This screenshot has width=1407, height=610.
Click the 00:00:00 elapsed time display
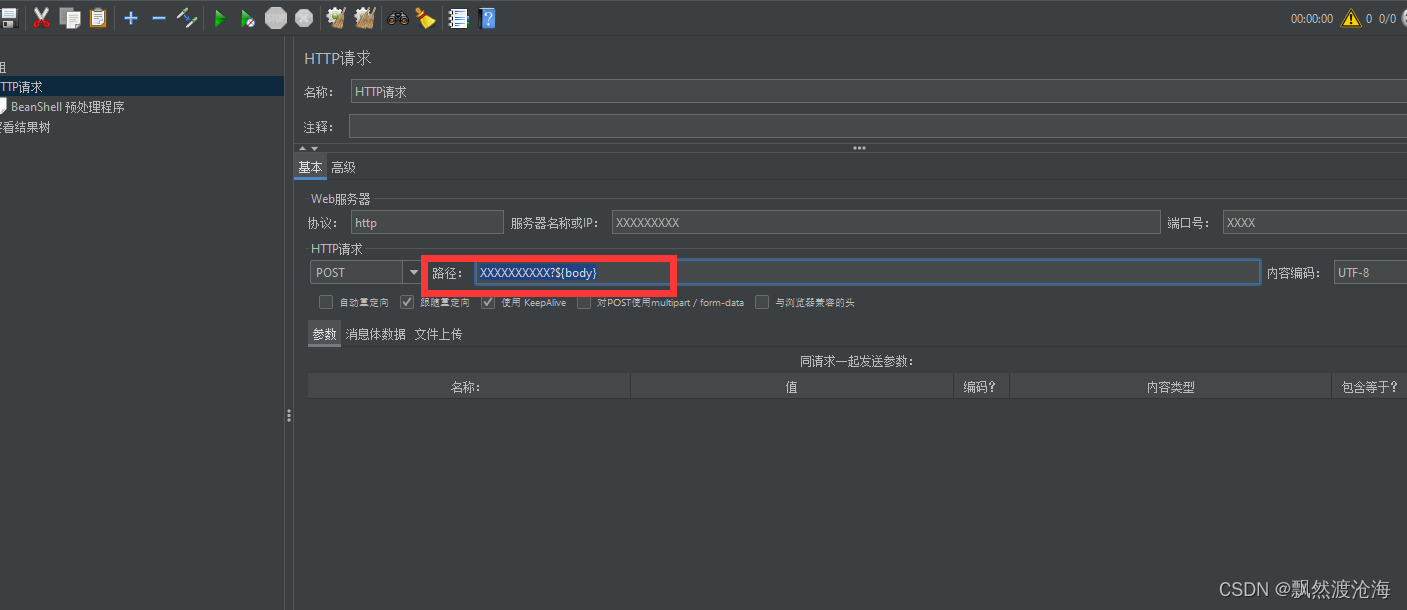tap(1311, 18)
